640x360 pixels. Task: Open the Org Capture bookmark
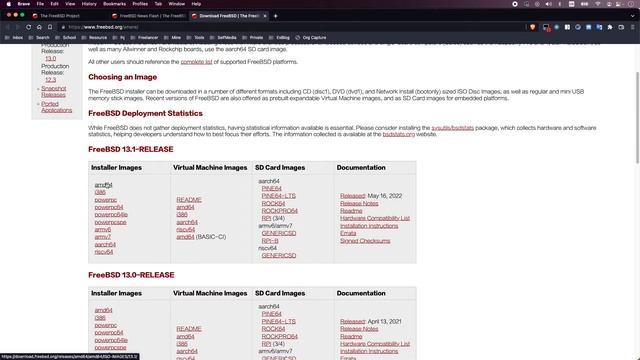pyautogui.click(x=311, y=38)
